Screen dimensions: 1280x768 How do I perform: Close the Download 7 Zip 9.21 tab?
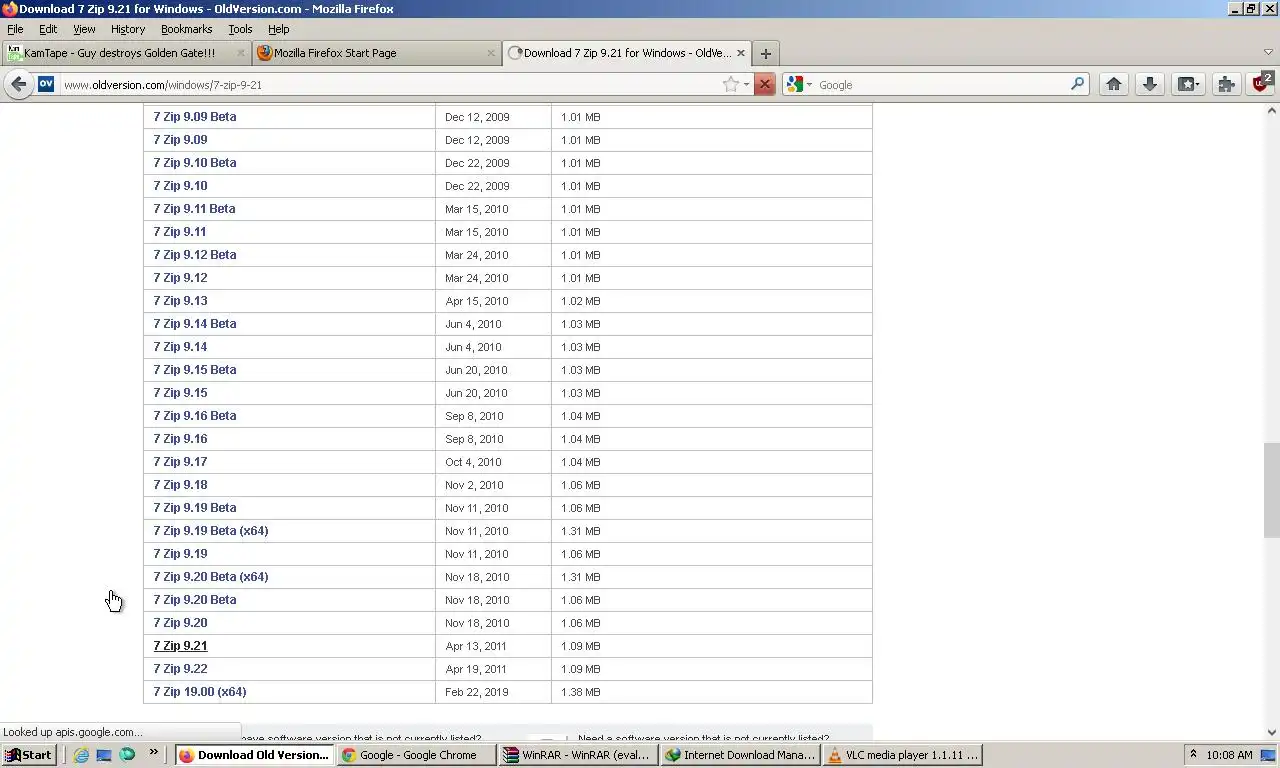(741, 53)
